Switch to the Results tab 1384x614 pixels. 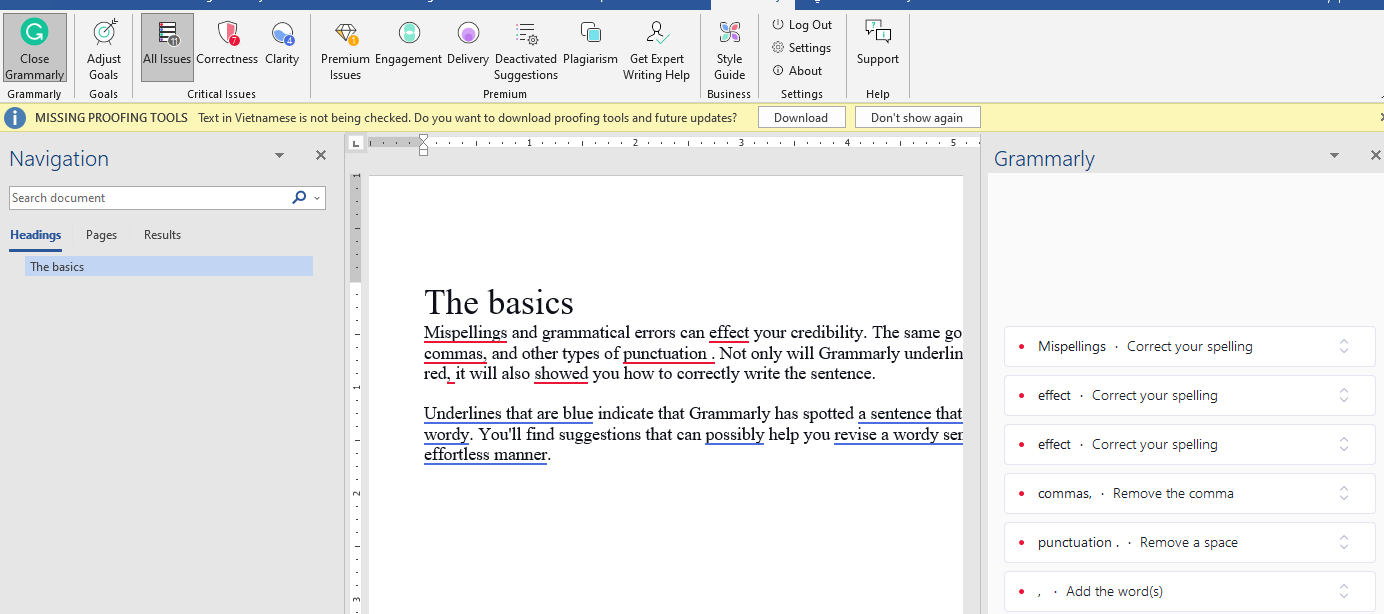[x=162, y=235]
